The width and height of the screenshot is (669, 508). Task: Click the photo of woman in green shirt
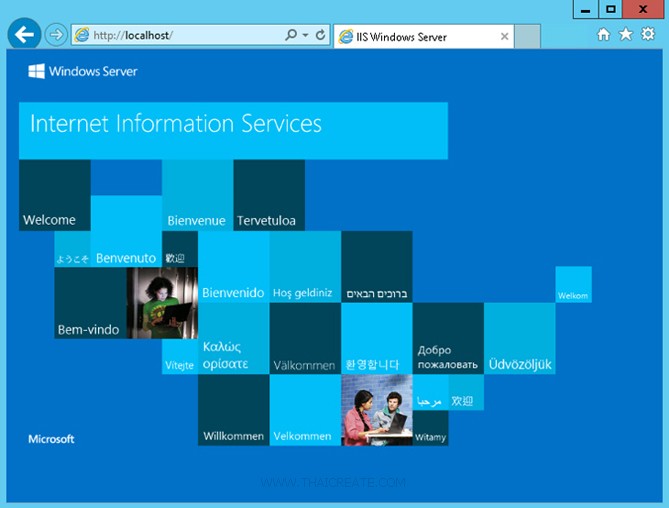(x=162, y=303)
